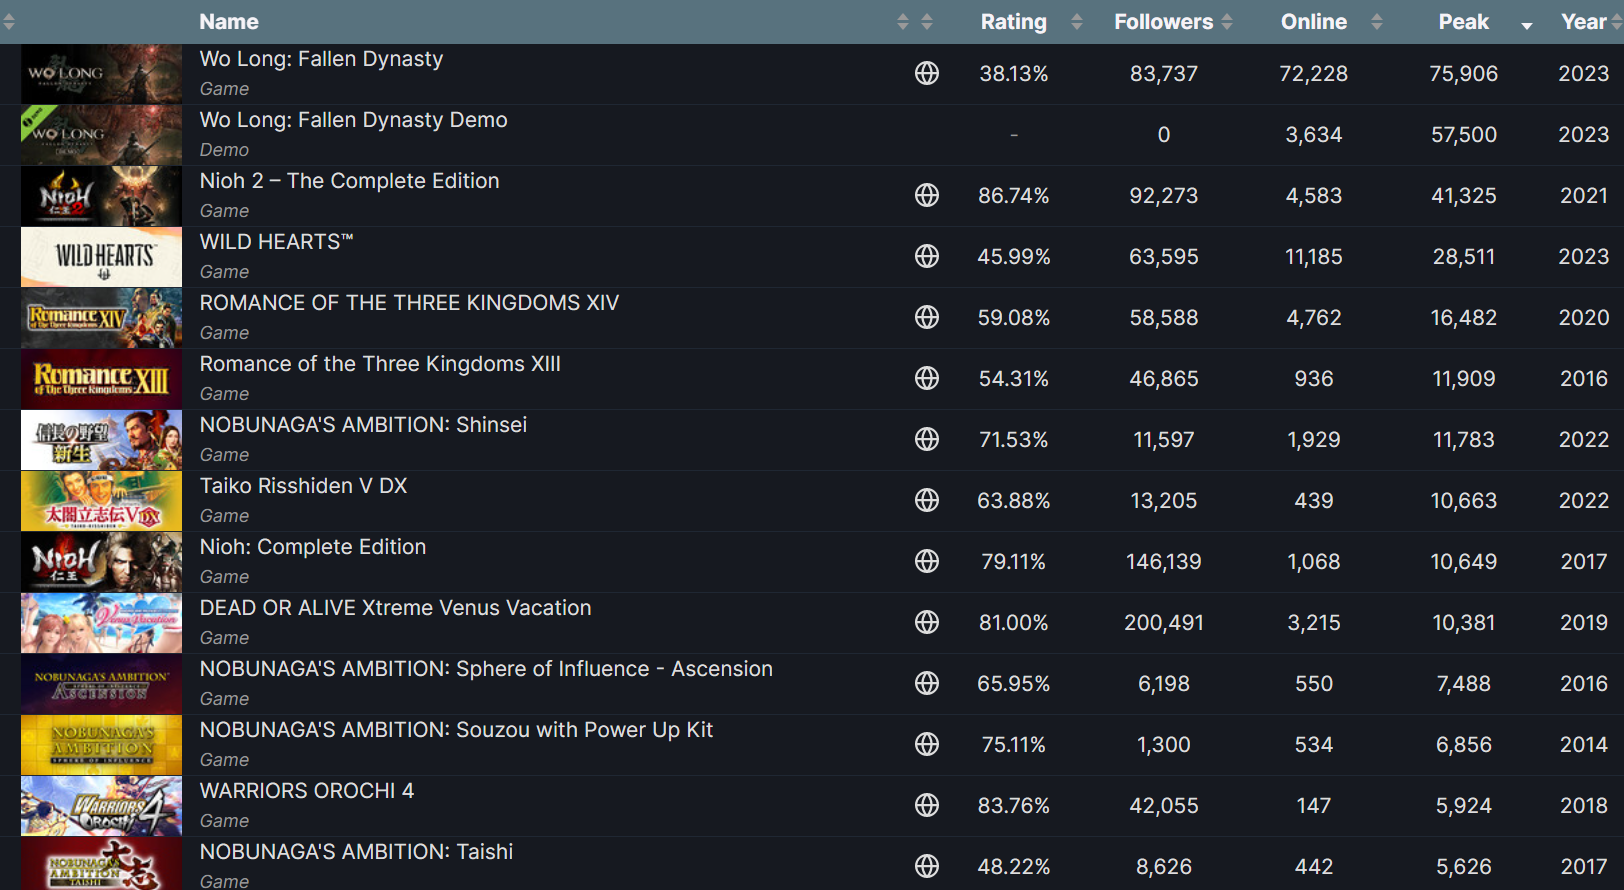
Task: Sort table by Rating column
Action: tap(1014, 22)
